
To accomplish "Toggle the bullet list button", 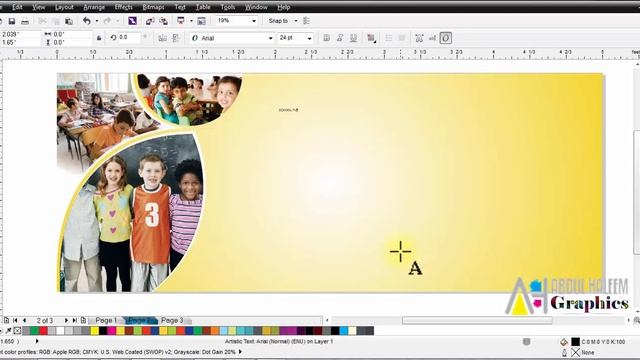I will [388, 38].
